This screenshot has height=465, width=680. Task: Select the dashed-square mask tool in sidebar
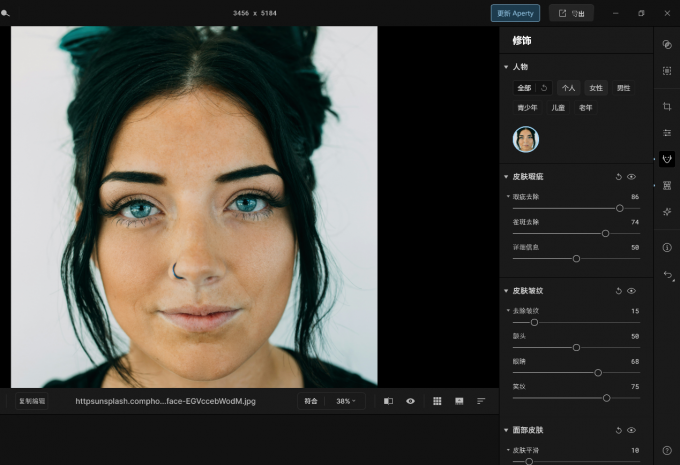[x=667, y=71]
